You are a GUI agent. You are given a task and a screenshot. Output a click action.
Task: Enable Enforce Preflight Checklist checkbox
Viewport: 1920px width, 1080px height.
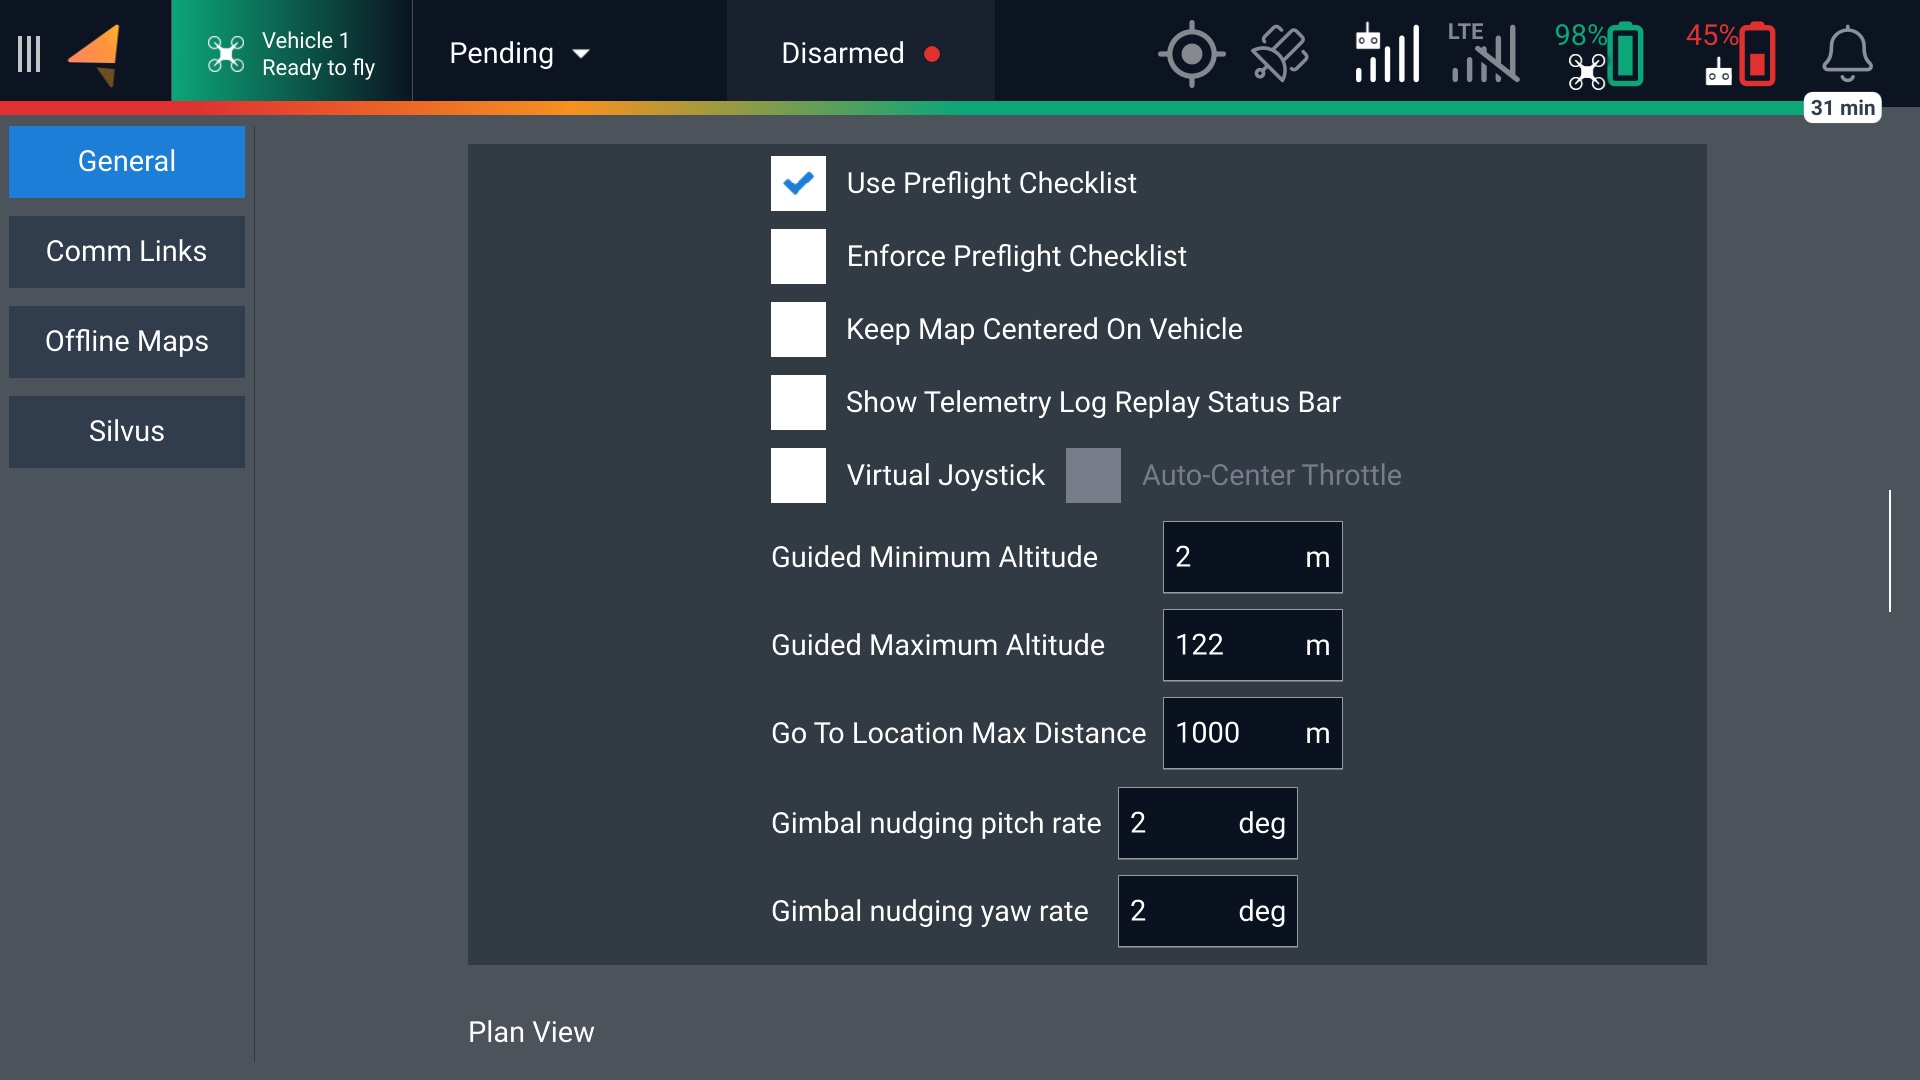point(798,257)
